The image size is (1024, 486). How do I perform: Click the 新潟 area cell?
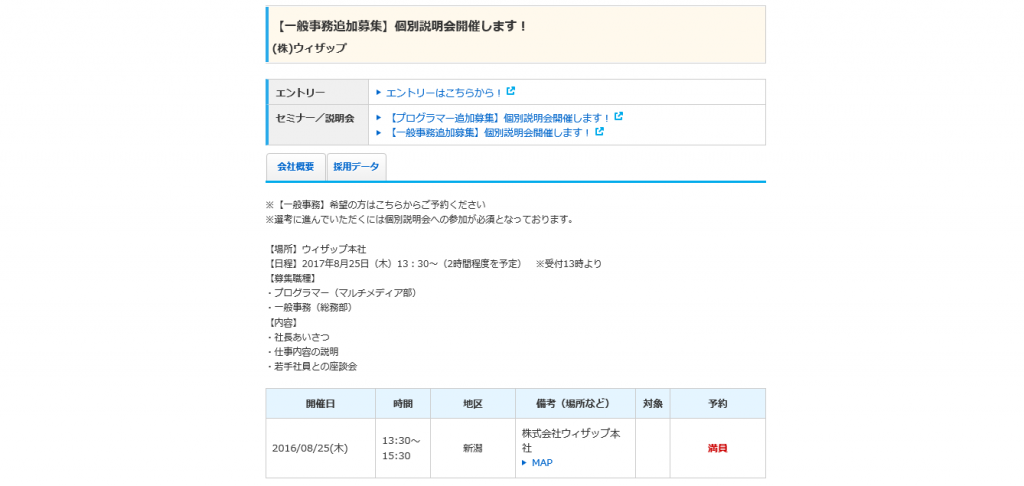click(473, 448)
